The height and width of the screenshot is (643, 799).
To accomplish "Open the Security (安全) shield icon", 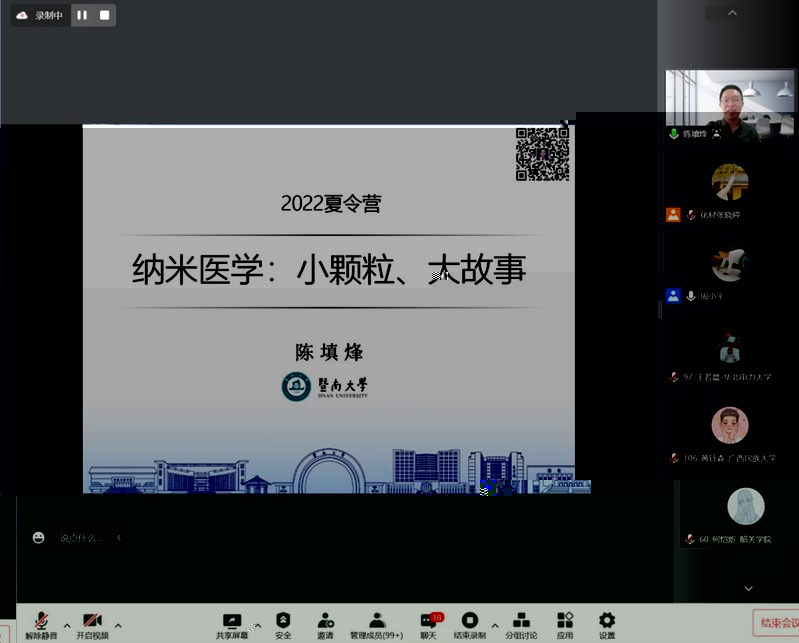I will coord(283,624).
